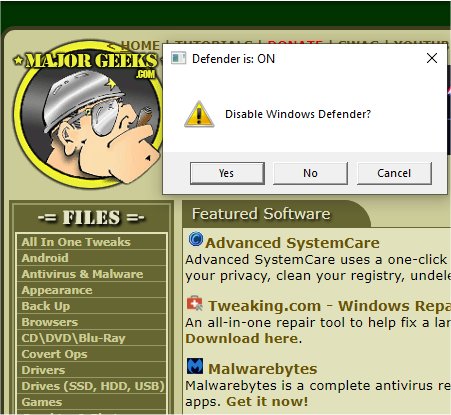Open Drives (SSD, HDD, USB) category
Viewport: 451px width, 415px height.
91,386
